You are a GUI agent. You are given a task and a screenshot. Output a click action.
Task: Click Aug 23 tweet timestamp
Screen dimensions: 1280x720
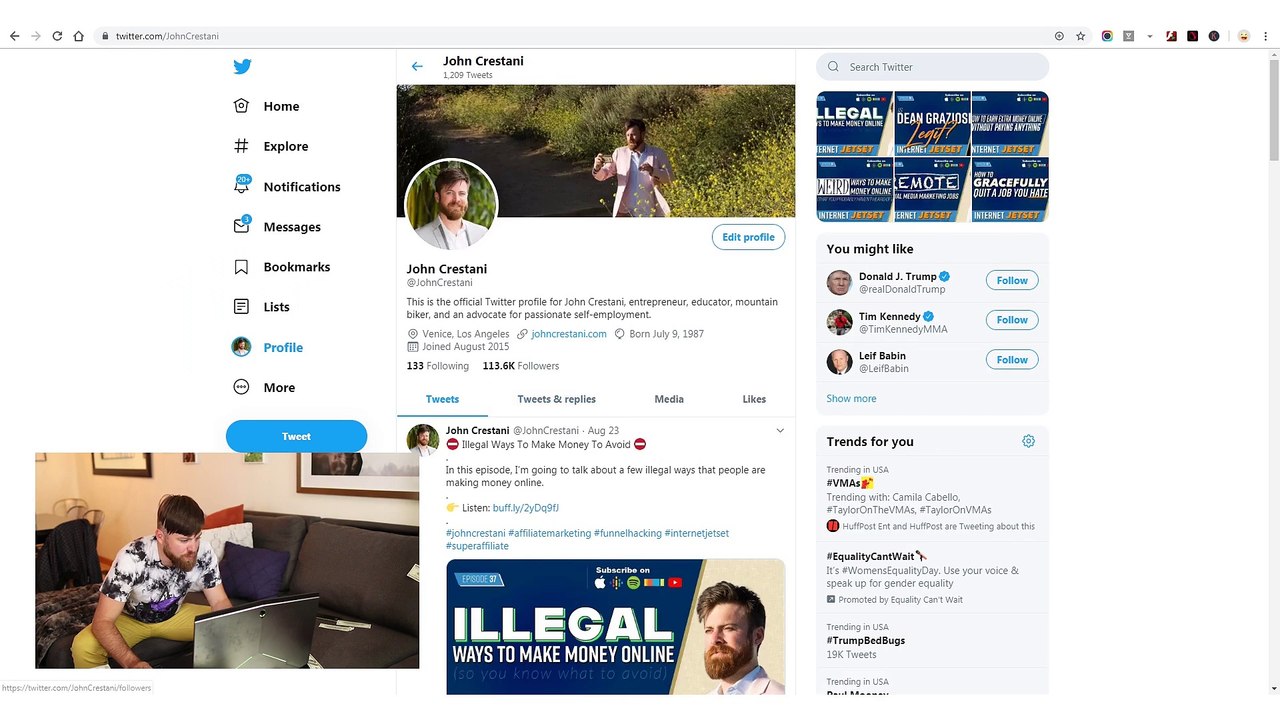pos(603,431)
